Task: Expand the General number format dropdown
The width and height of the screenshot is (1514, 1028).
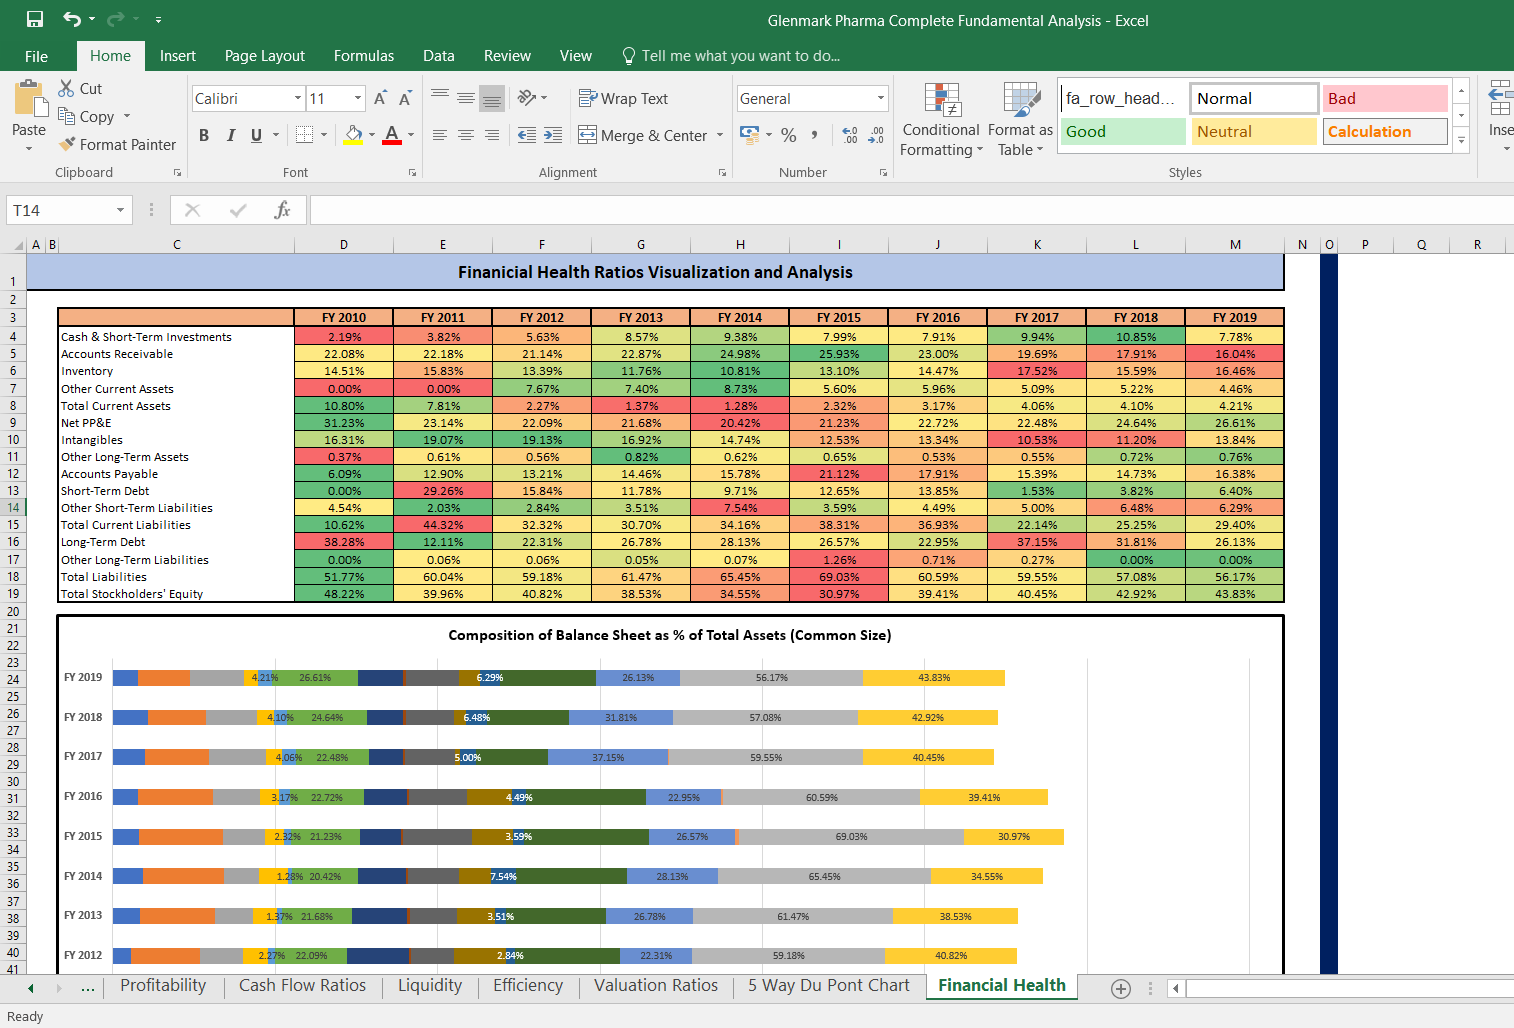Action: [881, 98]
